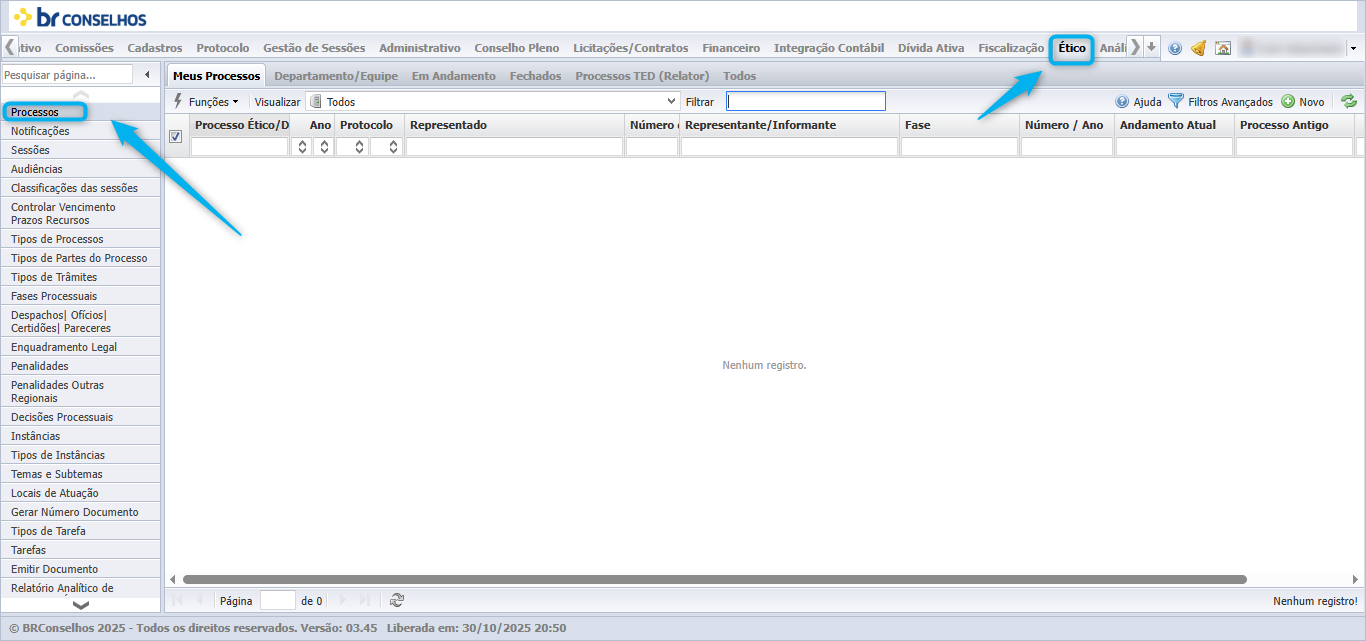Open the Financeiro module menu

coord(731,48)
